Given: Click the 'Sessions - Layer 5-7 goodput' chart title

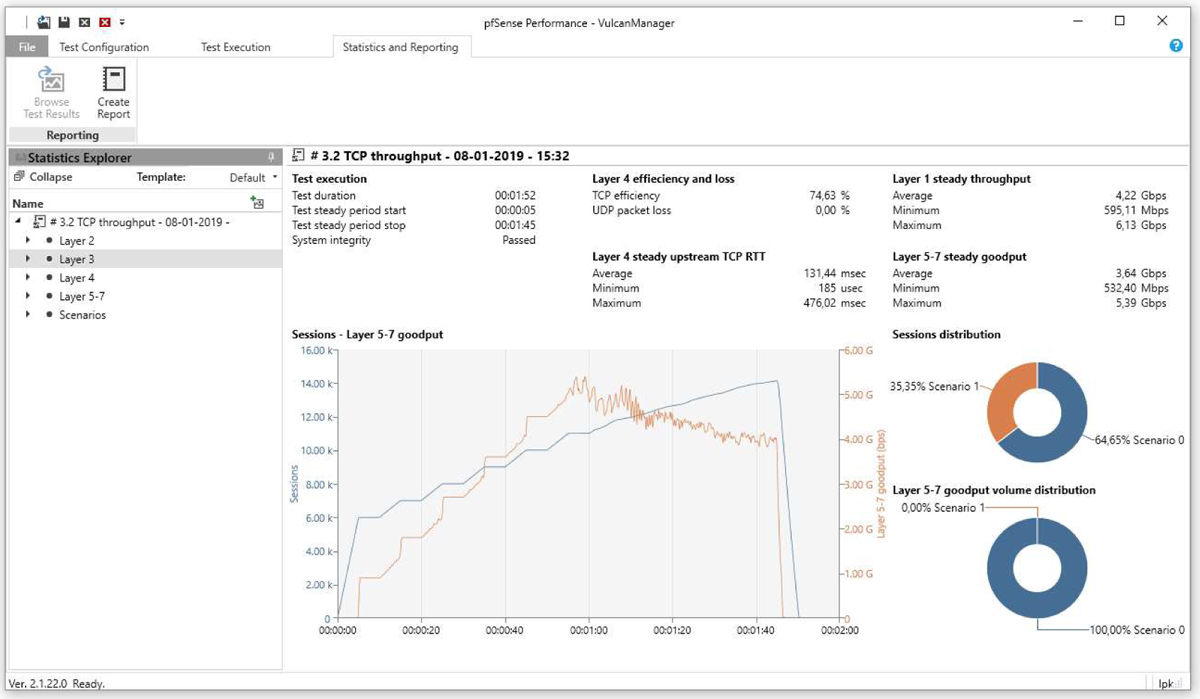Looking at the screenshot, I should pos(367,334).
